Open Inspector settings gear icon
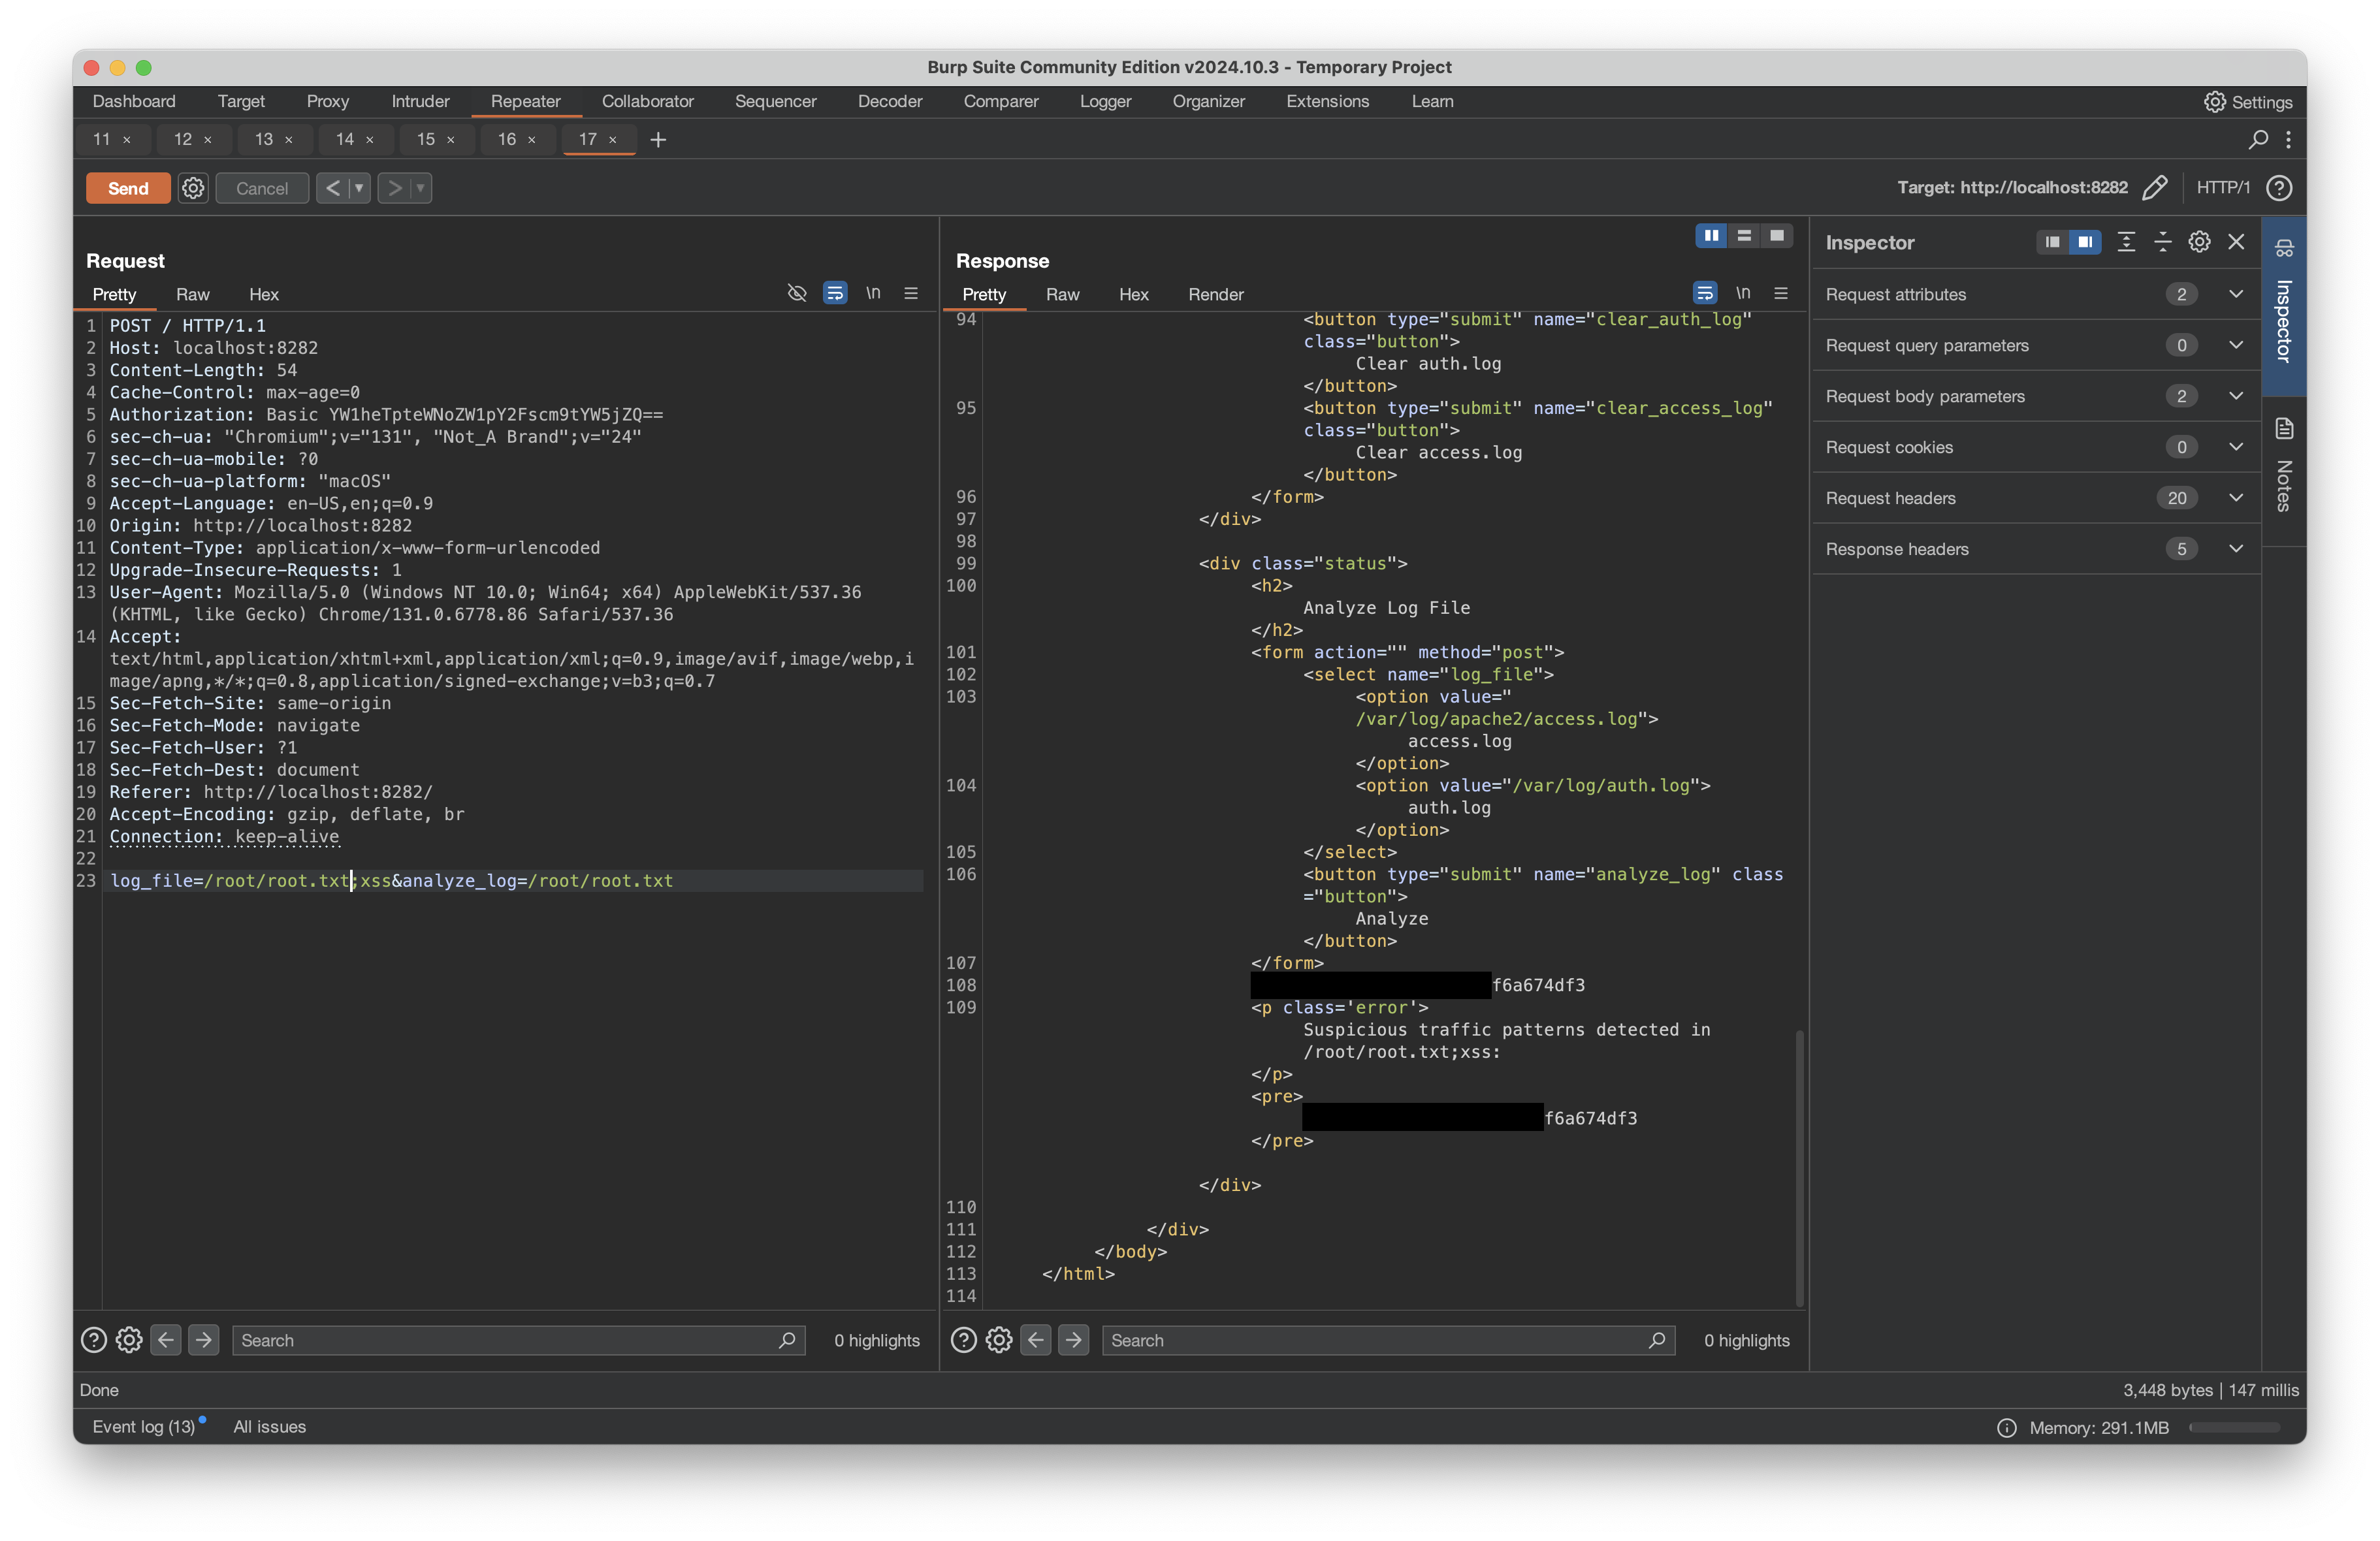Viewport: 2380px width, 1541px height. tap(2199, 242)
